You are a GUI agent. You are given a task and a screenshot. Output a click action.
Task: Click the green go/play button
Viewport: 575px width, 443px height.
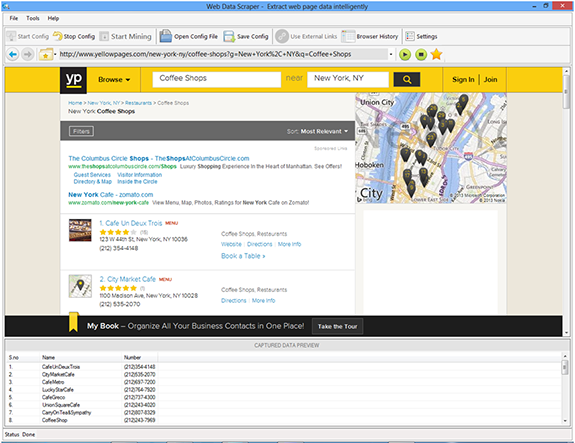405,55
